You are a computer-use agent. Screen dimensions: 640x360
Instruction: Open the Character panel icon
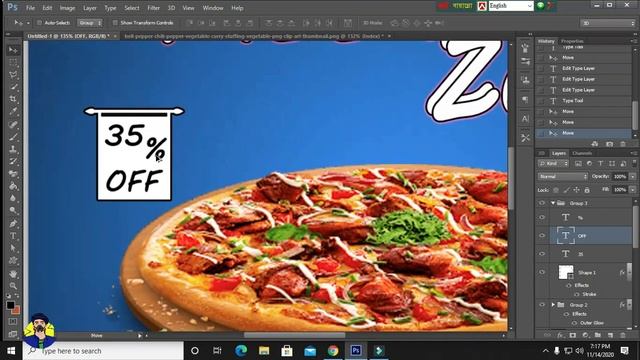pos(525,119)
